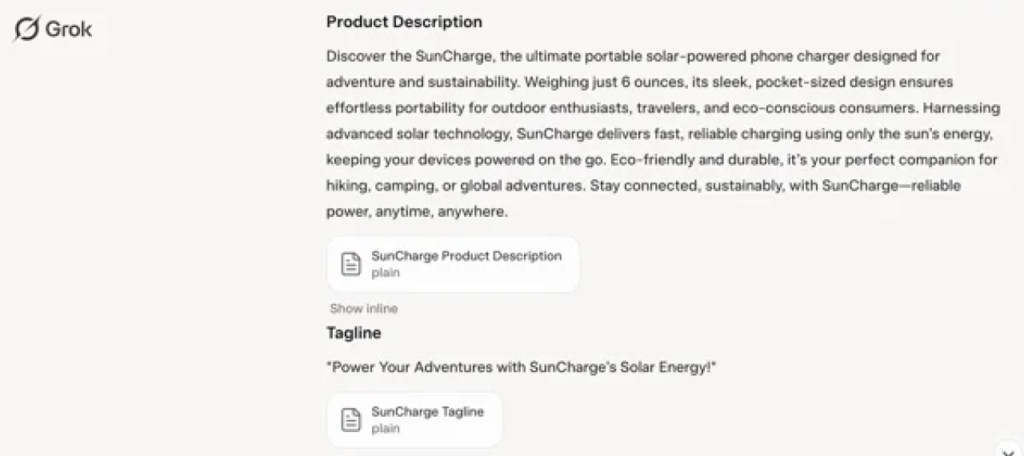1024x456 pixels.
Task: Click the paragraph line starting "Discover the SunCharge"
Action: point(632,56)
